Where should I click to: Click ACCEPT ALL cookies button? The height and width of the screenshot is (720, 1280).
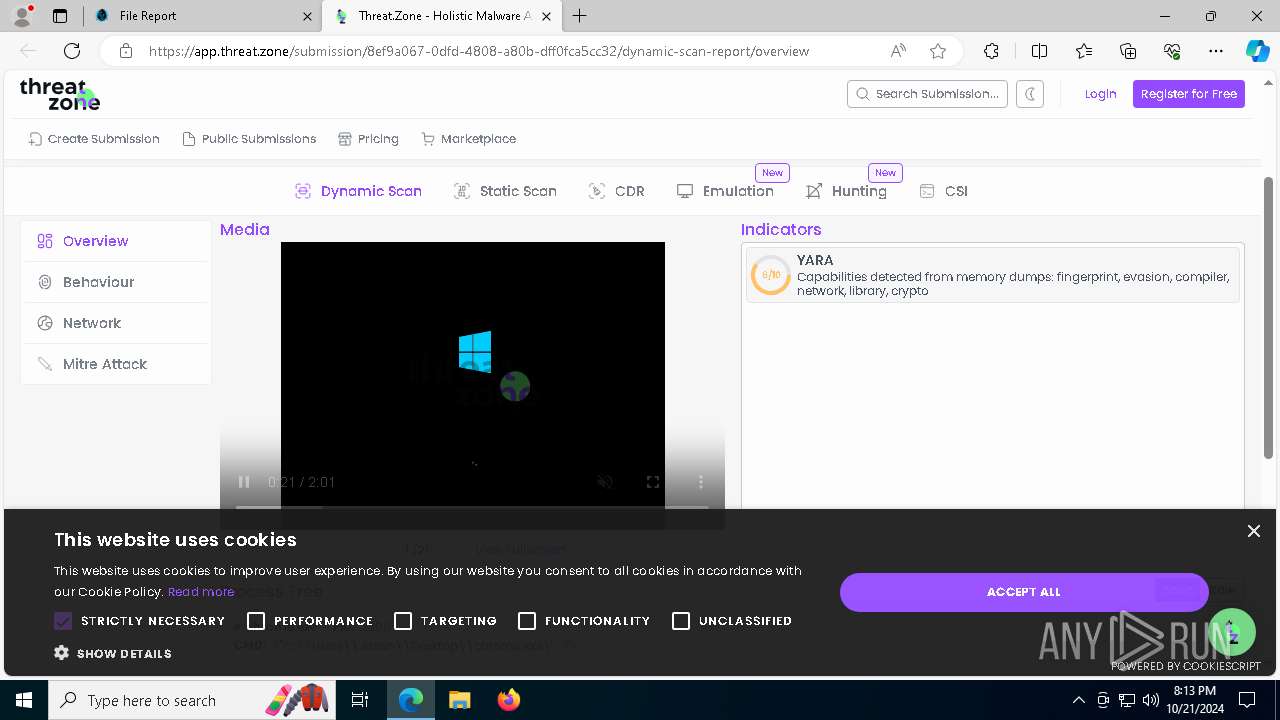1024,592
